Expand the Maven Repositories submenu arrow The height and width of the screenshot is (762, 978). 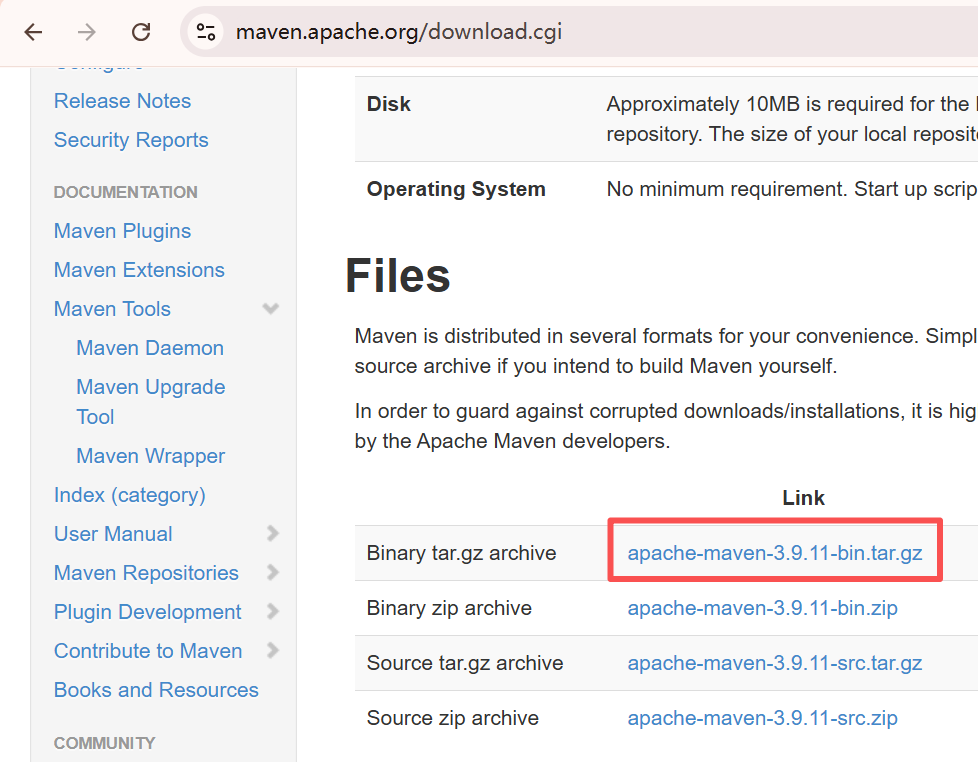click(x=272, y=573)
